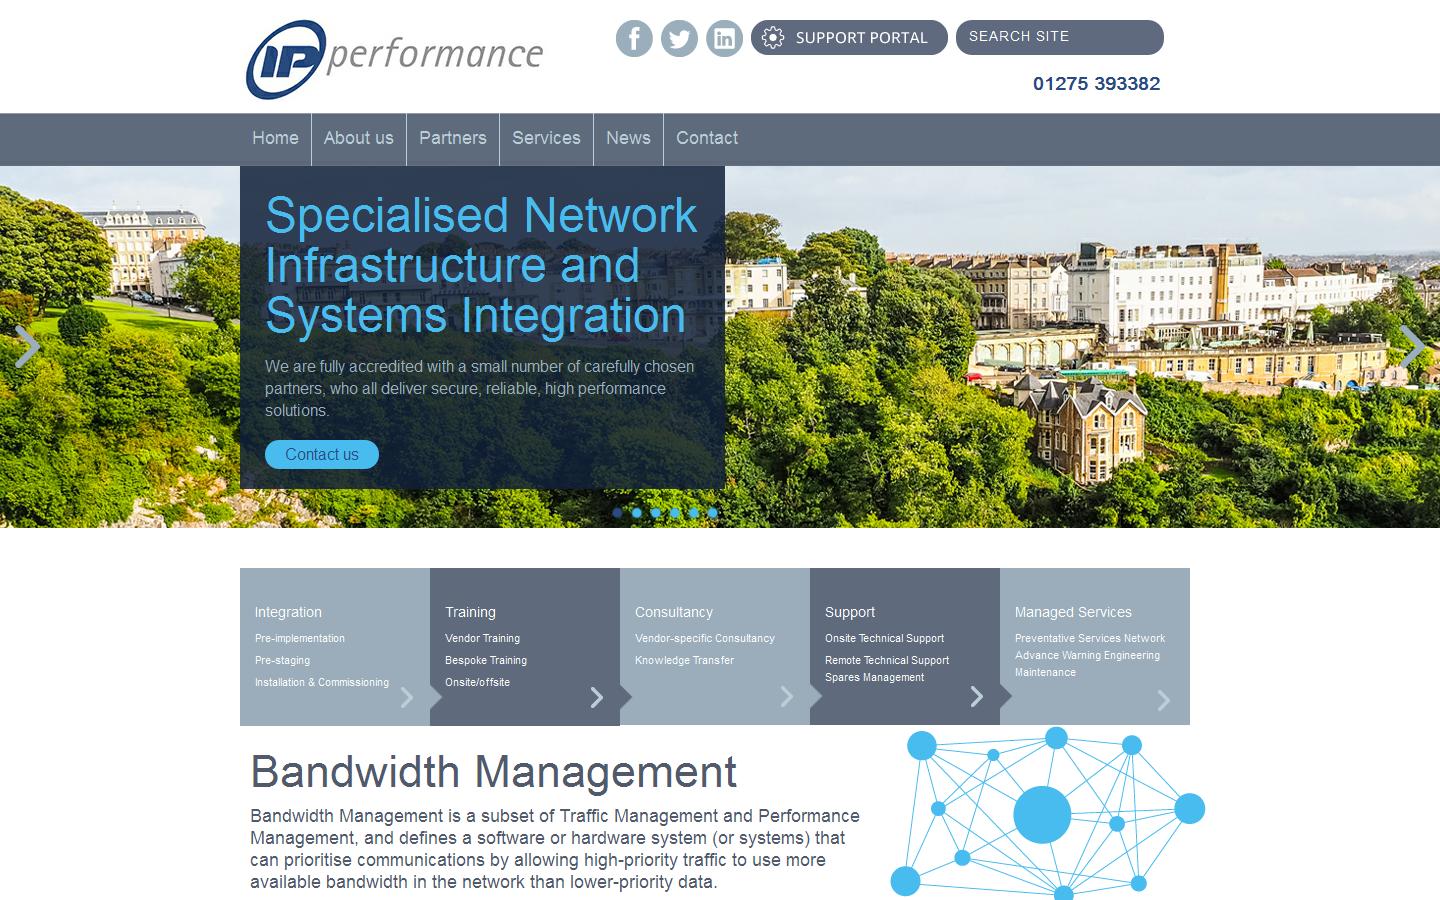Open the Facebook social icon
Image resolution: width=1440 pixels, height=900 pixels.
(x=634, y=38)
